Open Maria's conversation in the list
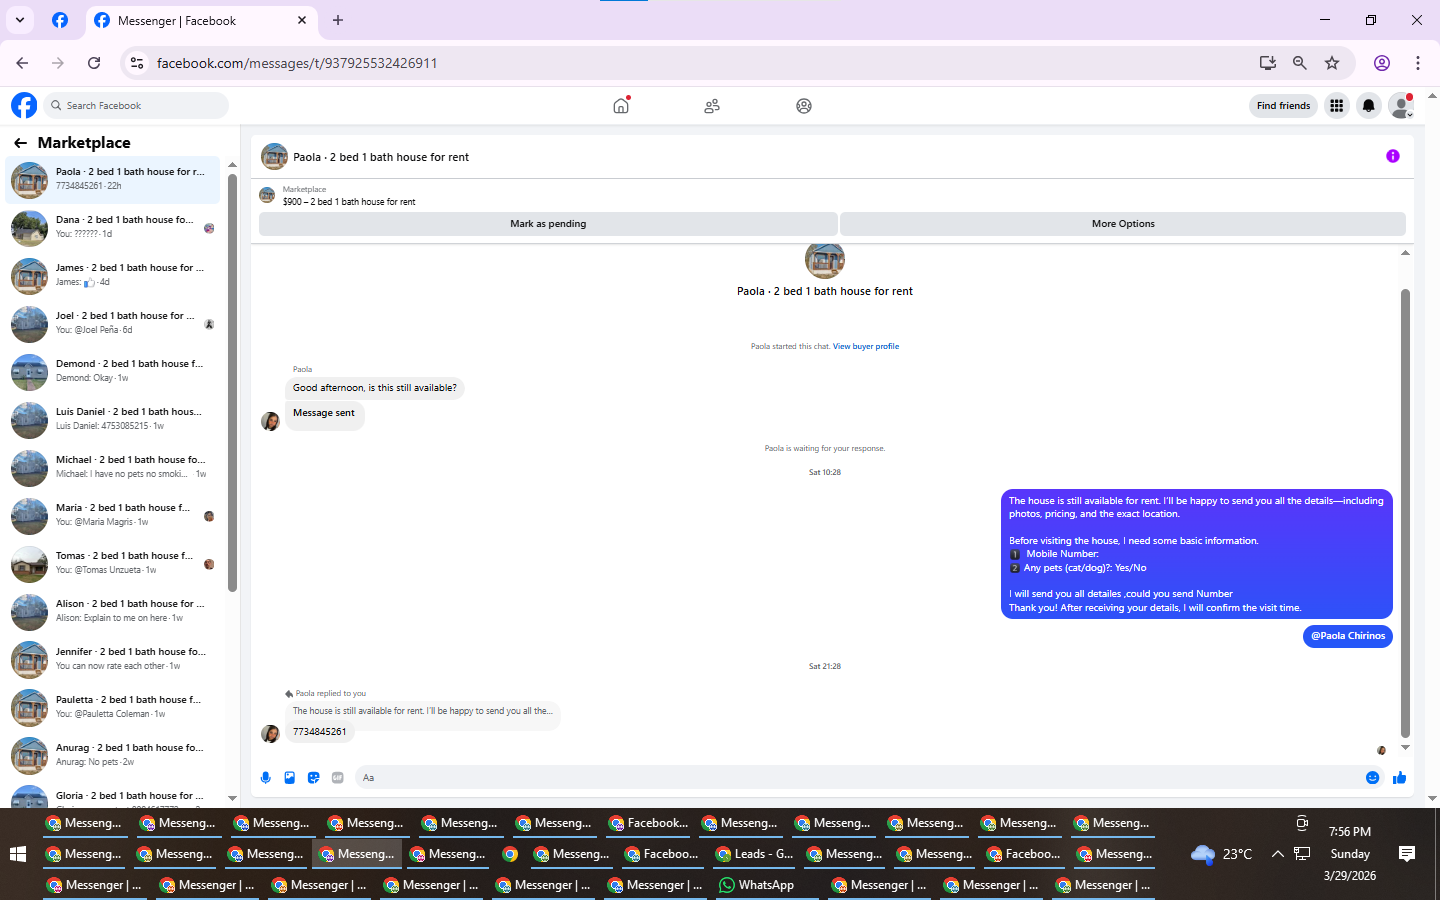Image resolution: width=1440 pixels, height=900 pixels. pyautogui.click(x=113, y=516)
